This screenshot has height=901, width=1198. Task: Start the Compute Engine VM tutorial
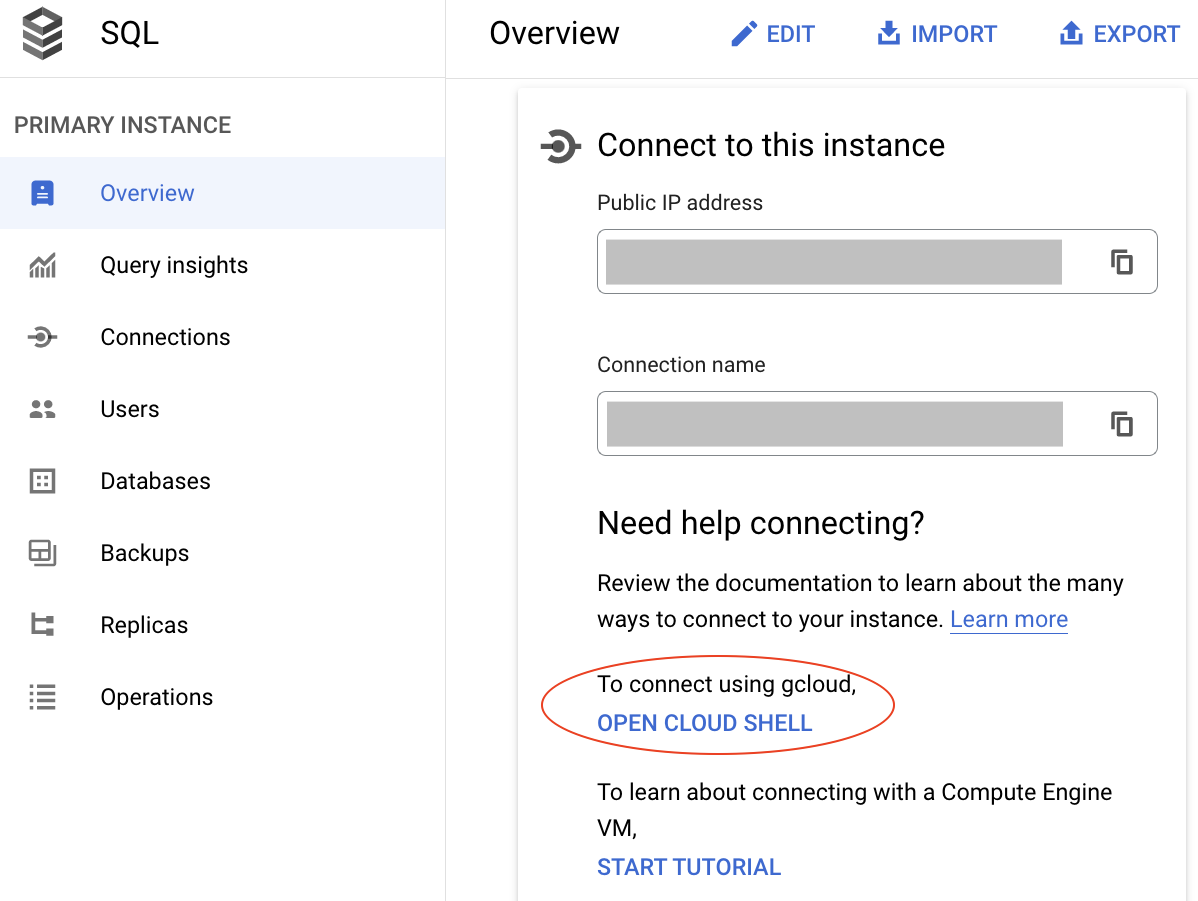[688, 867]
